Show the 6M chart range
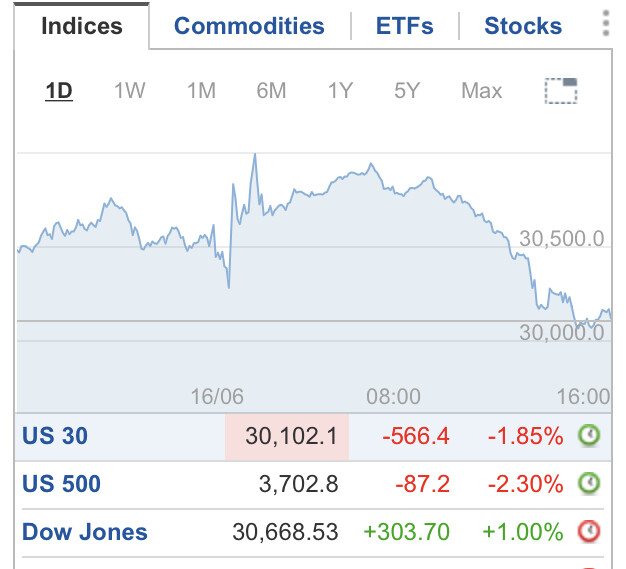Screen dimensions: 626x569 point(271,91)
